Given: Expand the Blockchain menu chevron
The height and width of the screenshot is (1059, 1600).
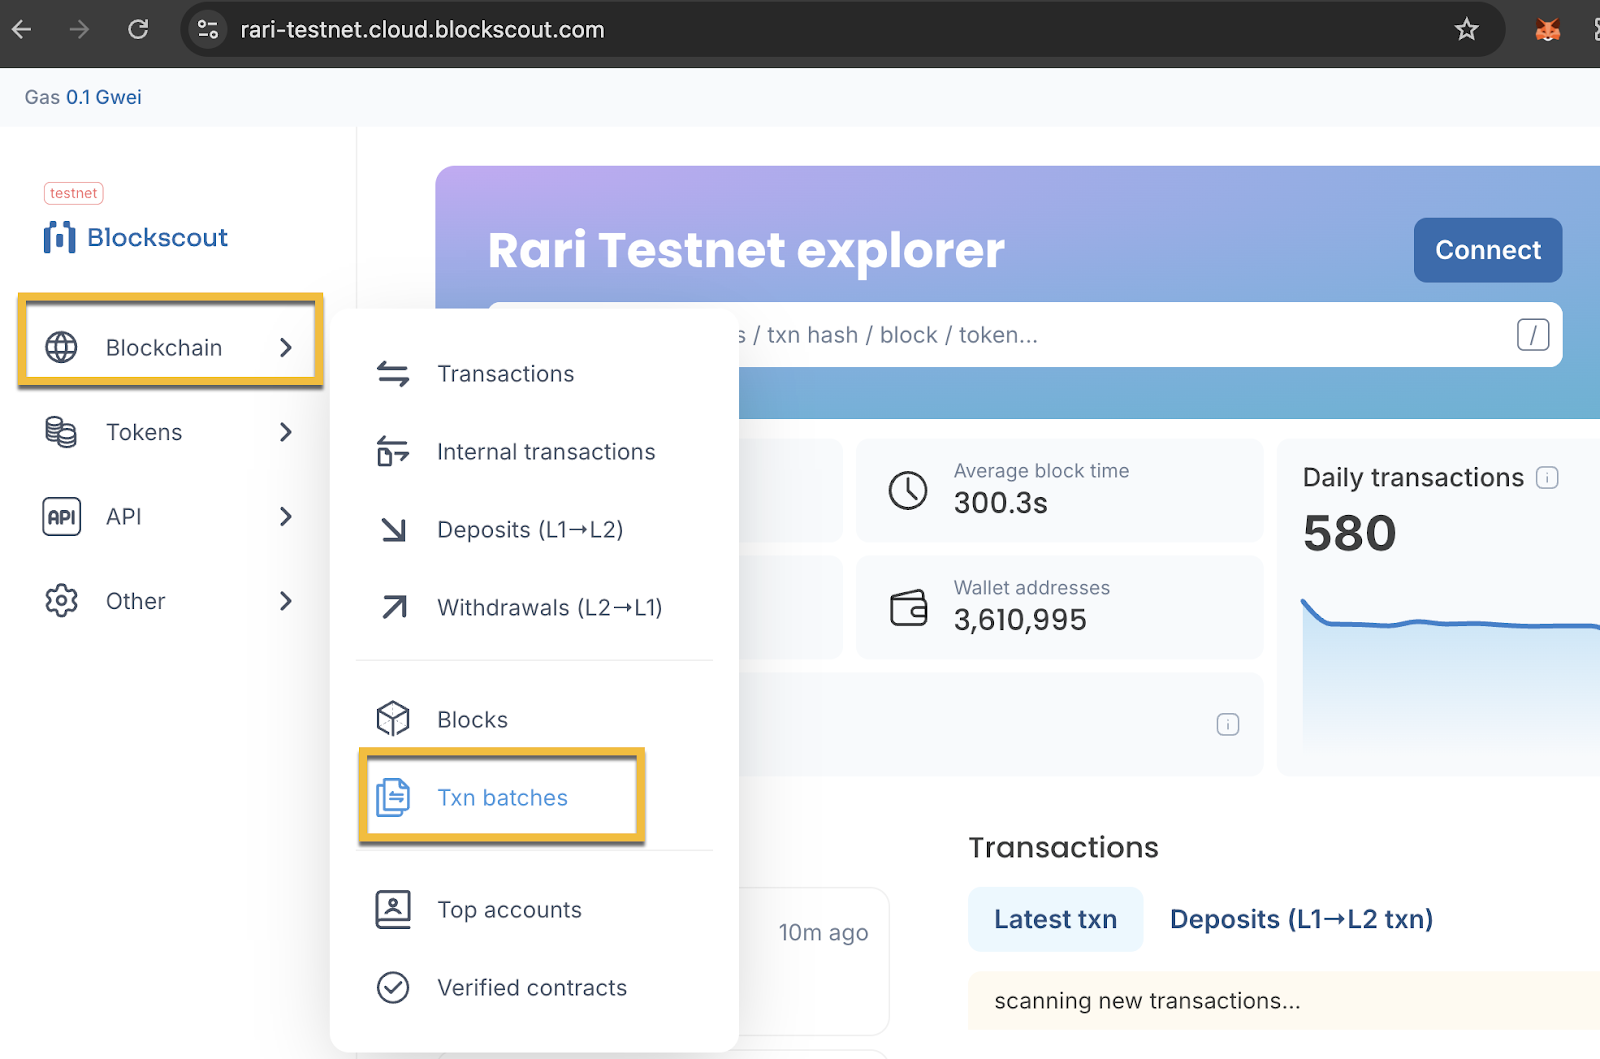Looking at the screenshot, I should coord(286,347).
